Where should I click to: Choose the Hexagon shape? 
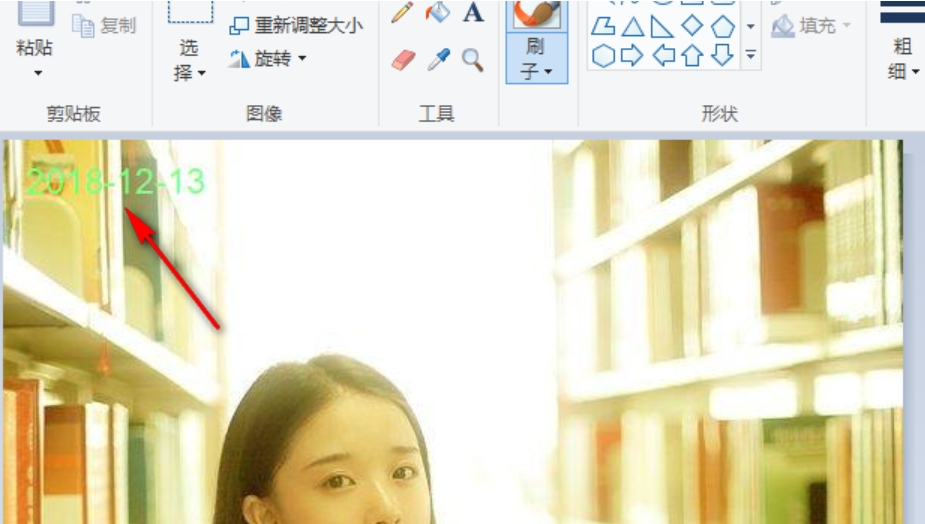click(x=603, y=56)
